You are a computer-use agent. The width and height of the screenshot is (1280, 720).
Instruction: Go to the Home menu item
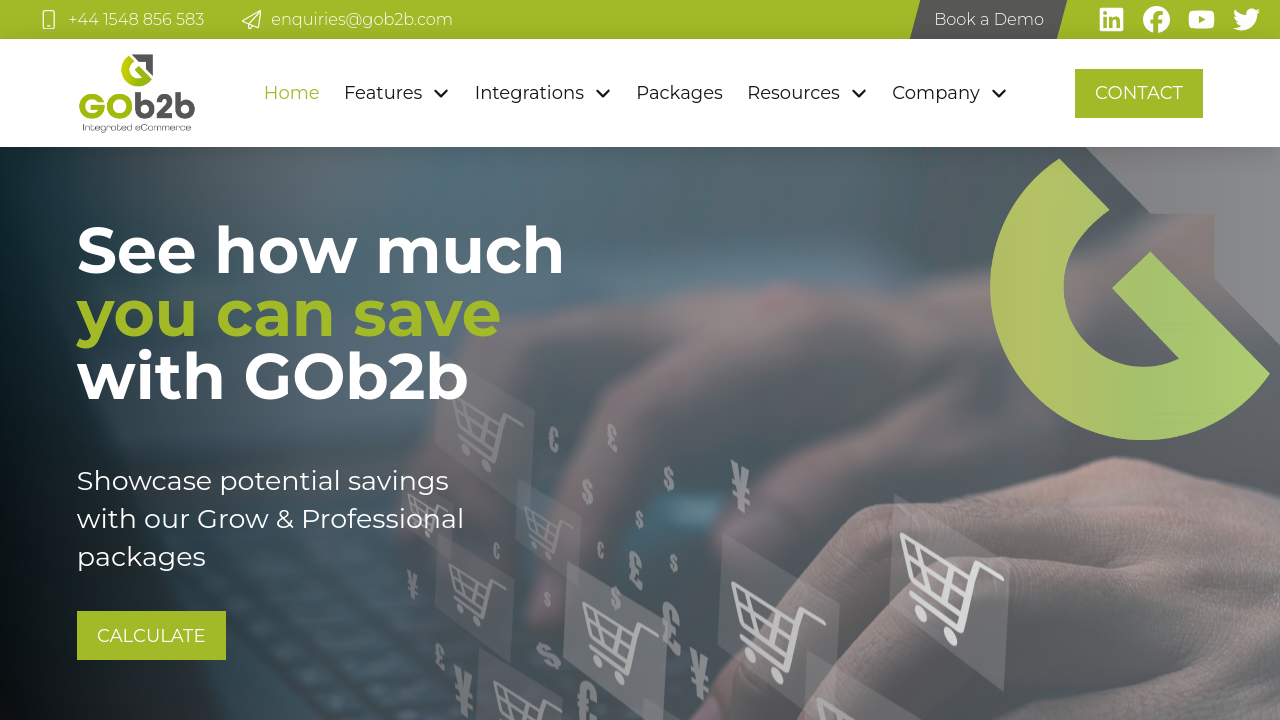point(291,93)
